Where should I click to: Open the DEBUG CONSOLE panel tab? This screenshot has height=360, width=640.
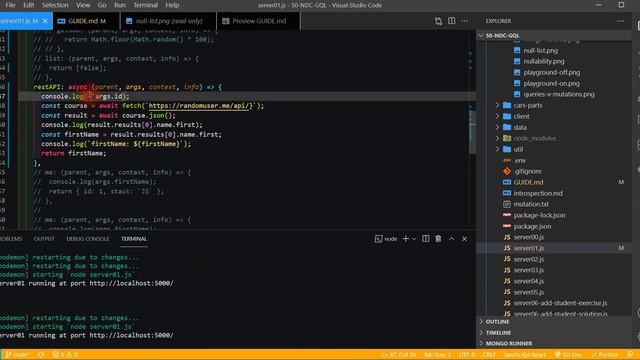pyautogui.click(x=88, y=239)
